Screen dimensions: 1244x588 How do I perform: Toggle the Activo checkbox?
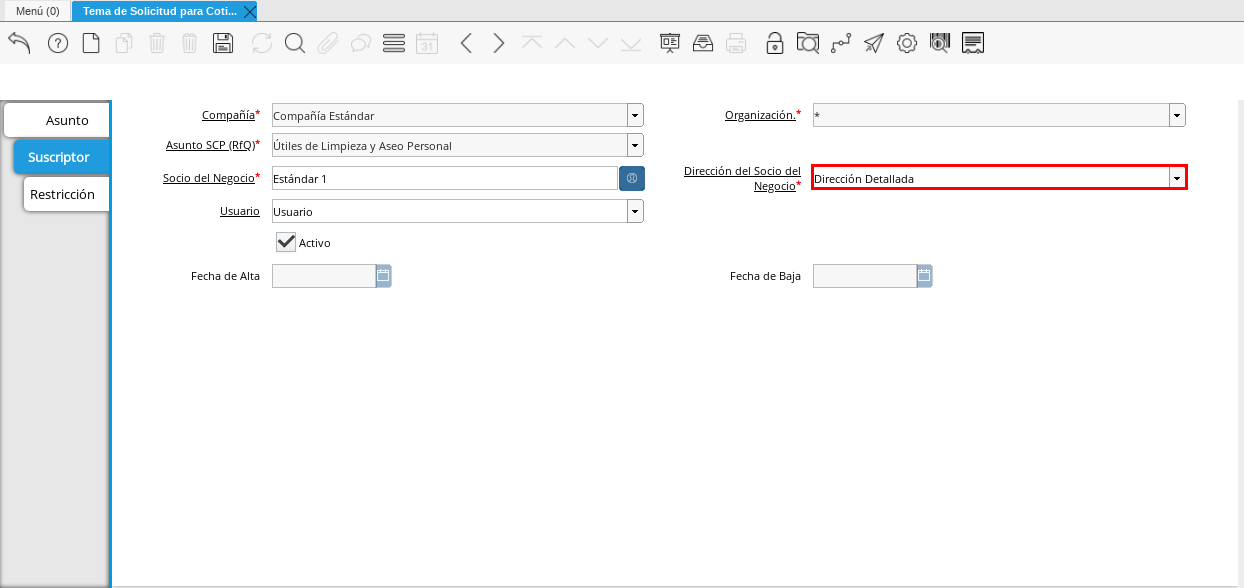286,242
